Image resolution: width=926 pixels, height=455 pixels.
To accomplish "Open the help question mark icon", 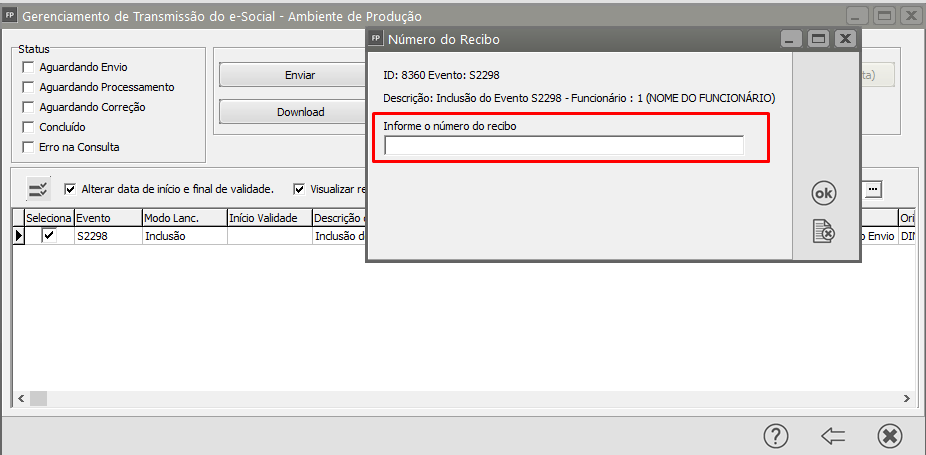I will click(776, 436).
